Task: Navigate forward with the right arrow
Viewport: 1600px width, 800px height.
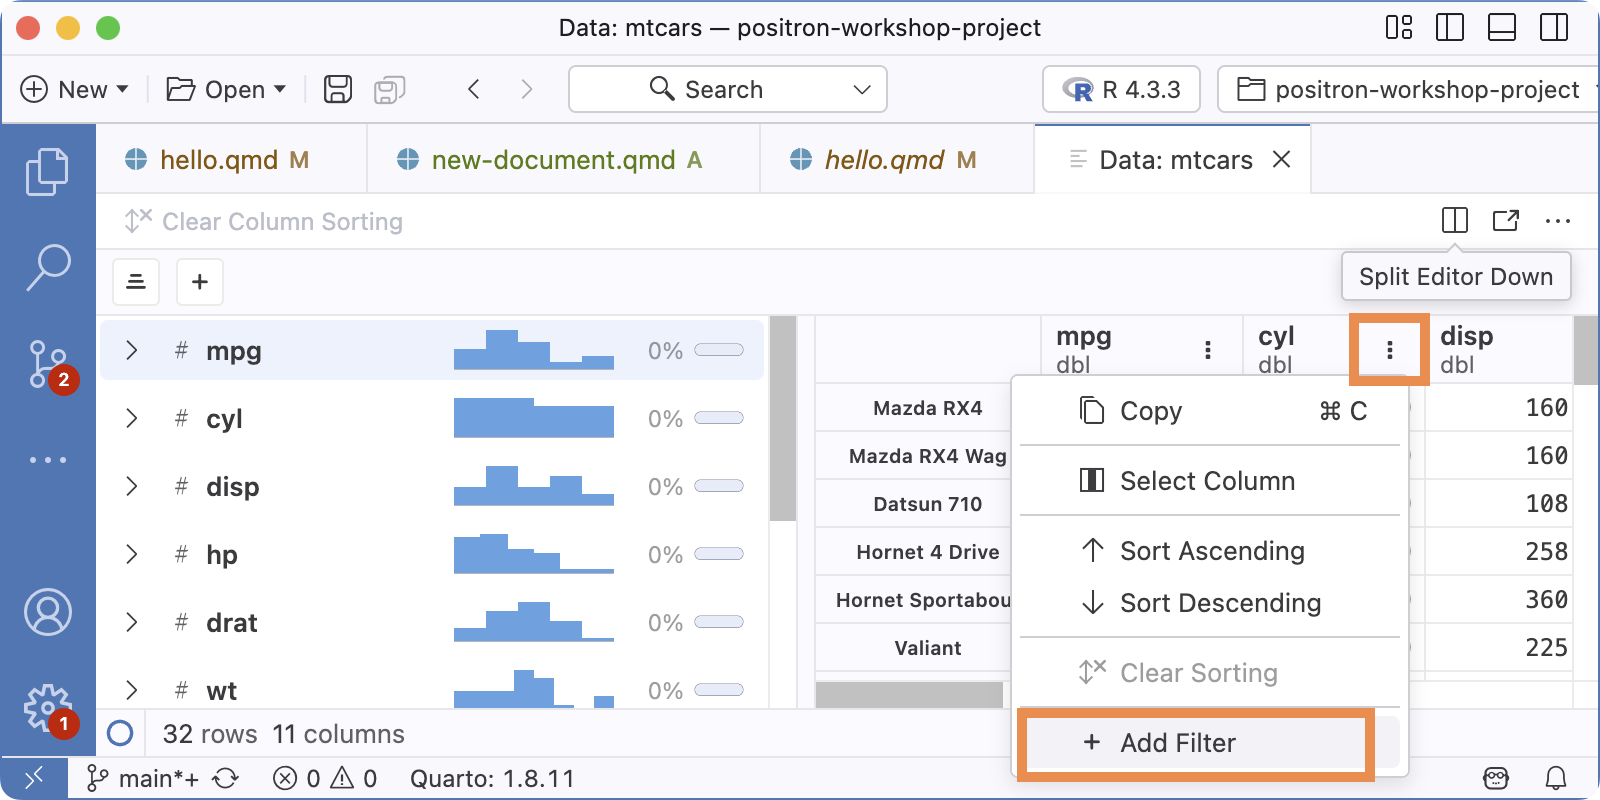Action: pos(526,89)
